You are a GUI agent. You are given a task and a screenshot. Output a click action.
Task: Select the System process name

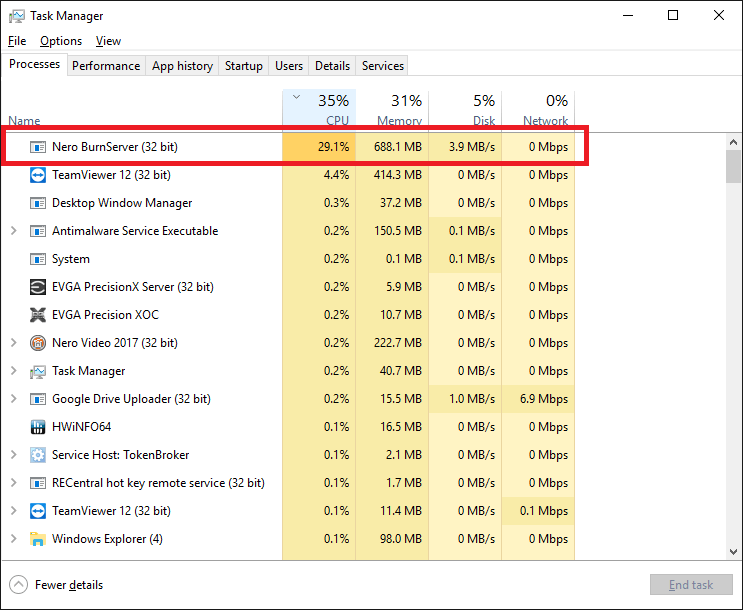(x=71, y=259)
